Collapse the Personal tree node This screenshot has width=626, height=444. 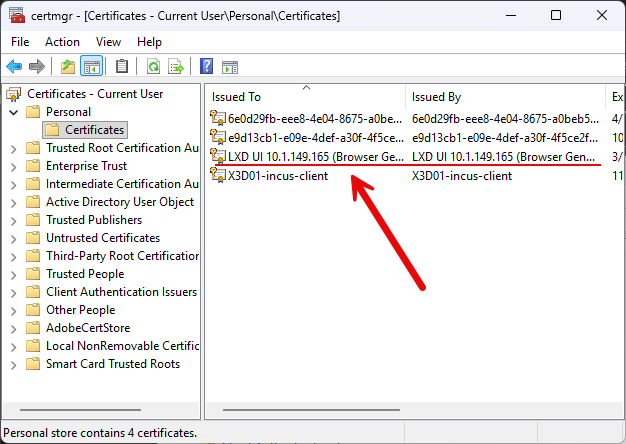(x=14, y=112)
